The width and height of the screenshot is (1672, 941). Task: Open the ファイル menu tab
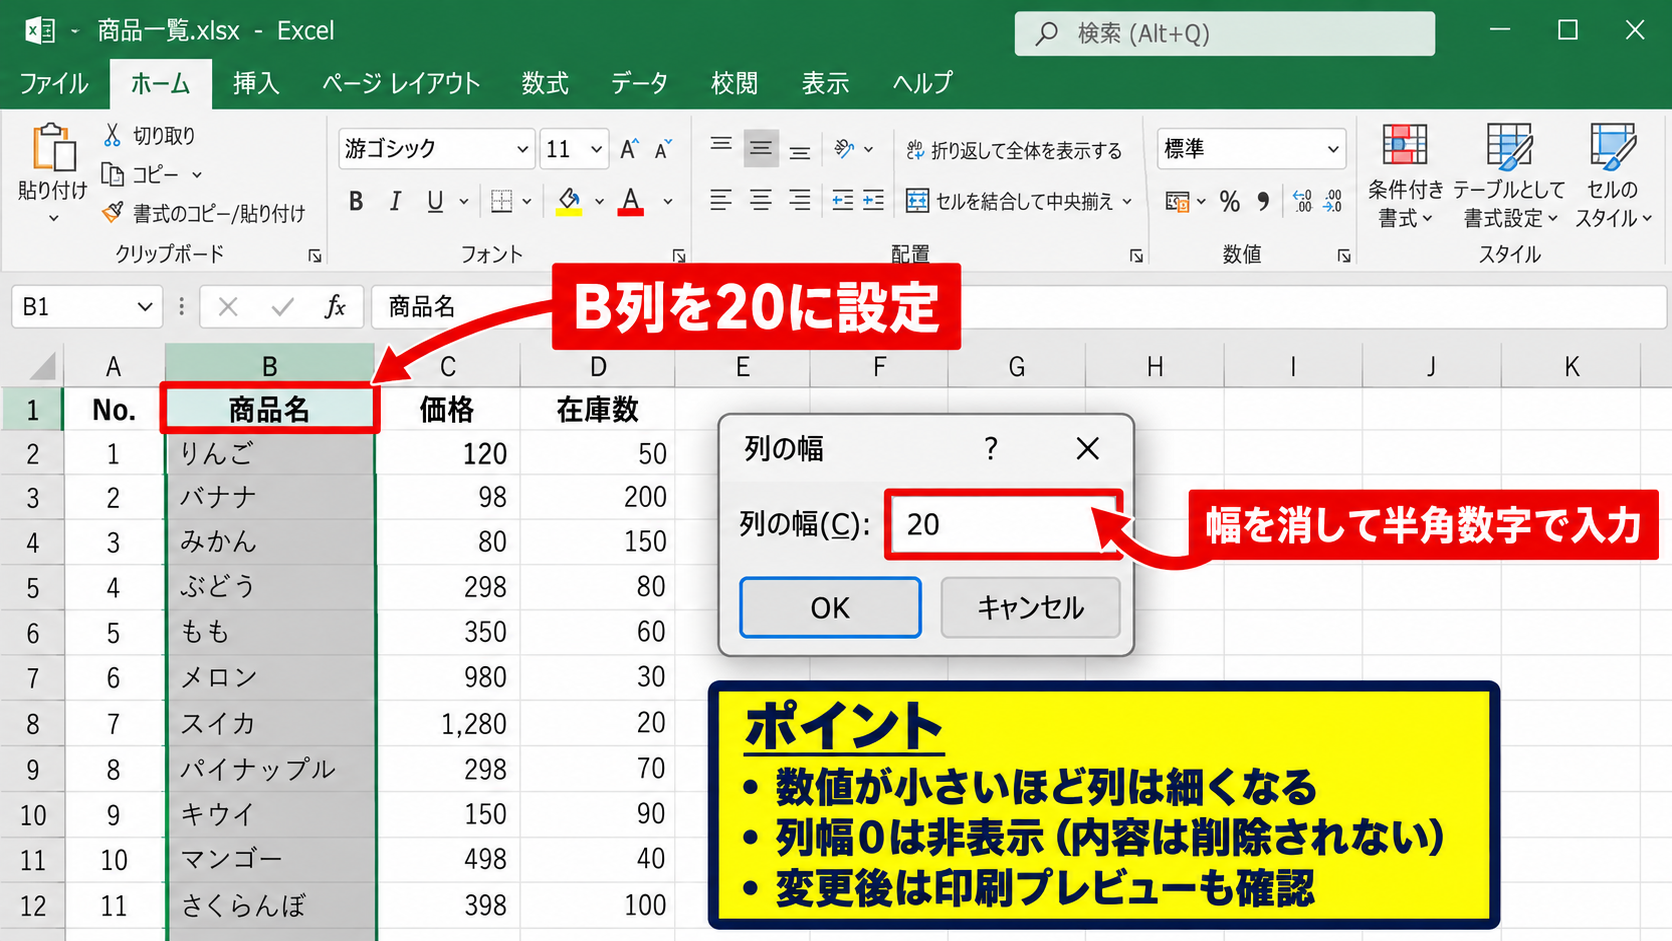point(54,83)
